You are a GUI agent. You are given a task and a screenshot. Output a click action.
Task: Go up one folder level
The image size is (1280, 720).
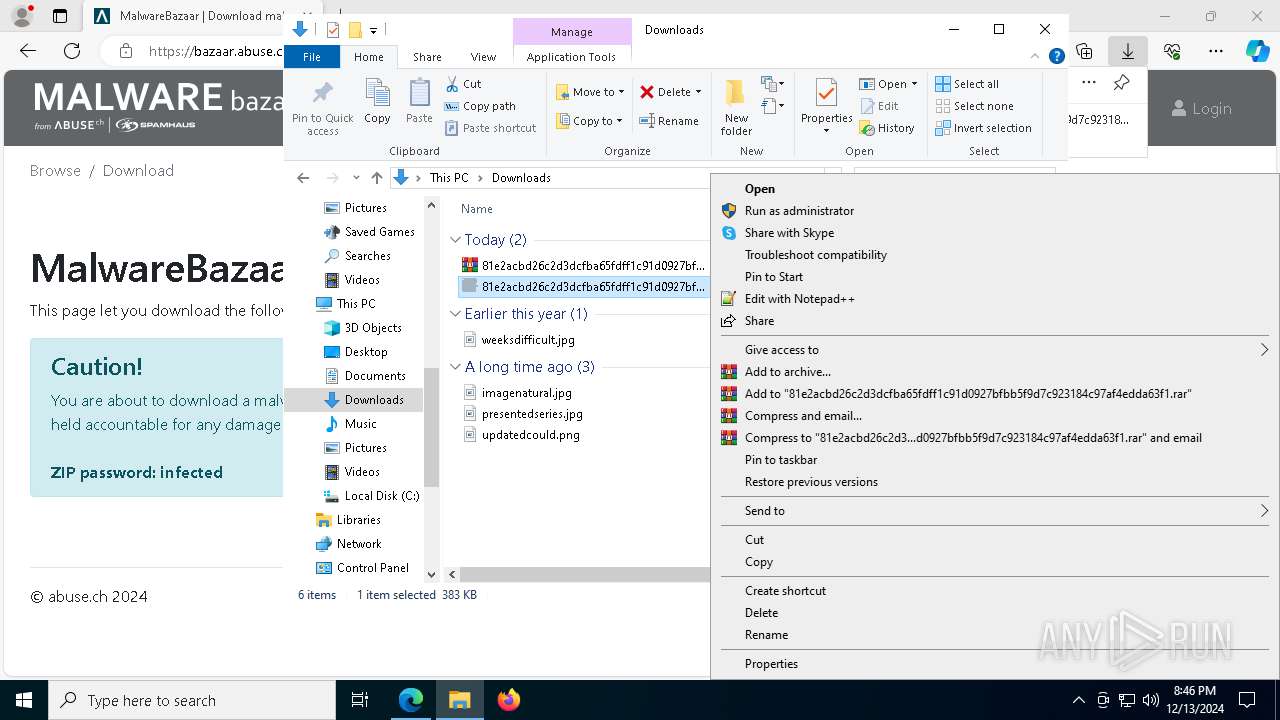click(x=376, y=178)
